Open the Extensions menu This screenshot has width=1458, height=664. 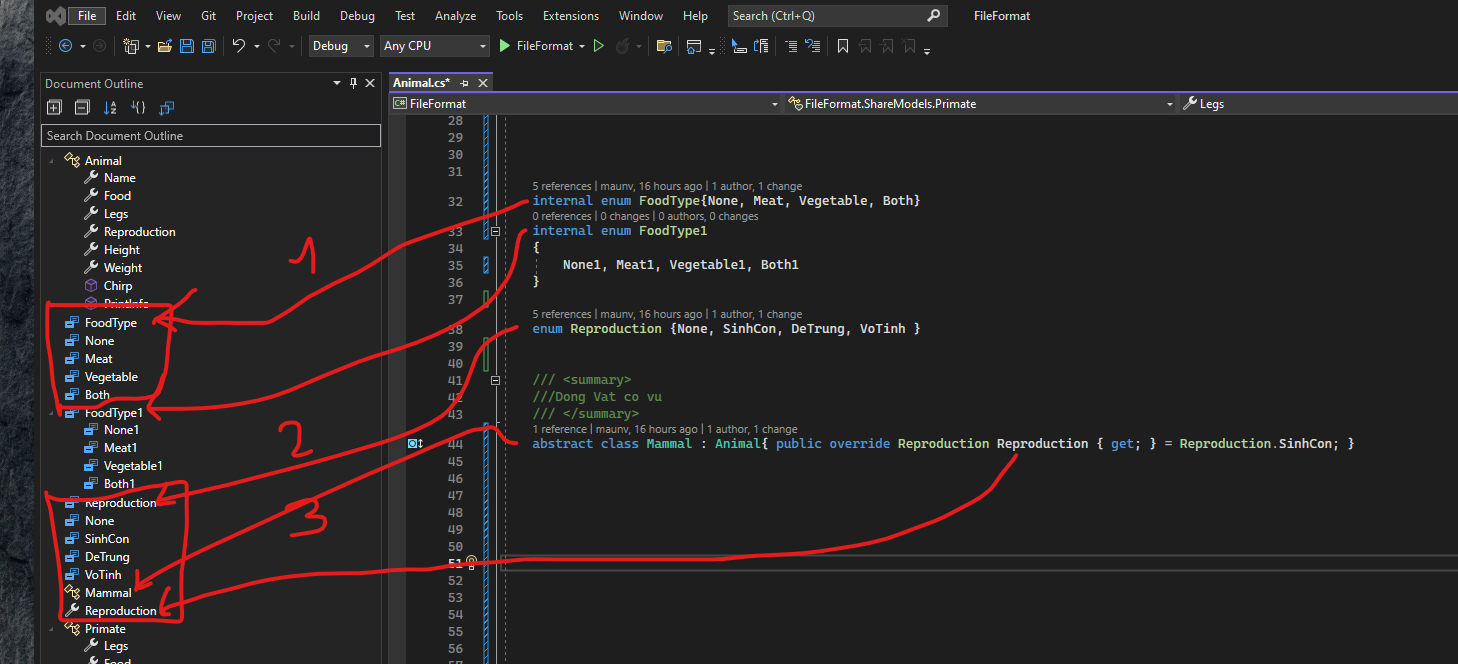tap(570, 16)
